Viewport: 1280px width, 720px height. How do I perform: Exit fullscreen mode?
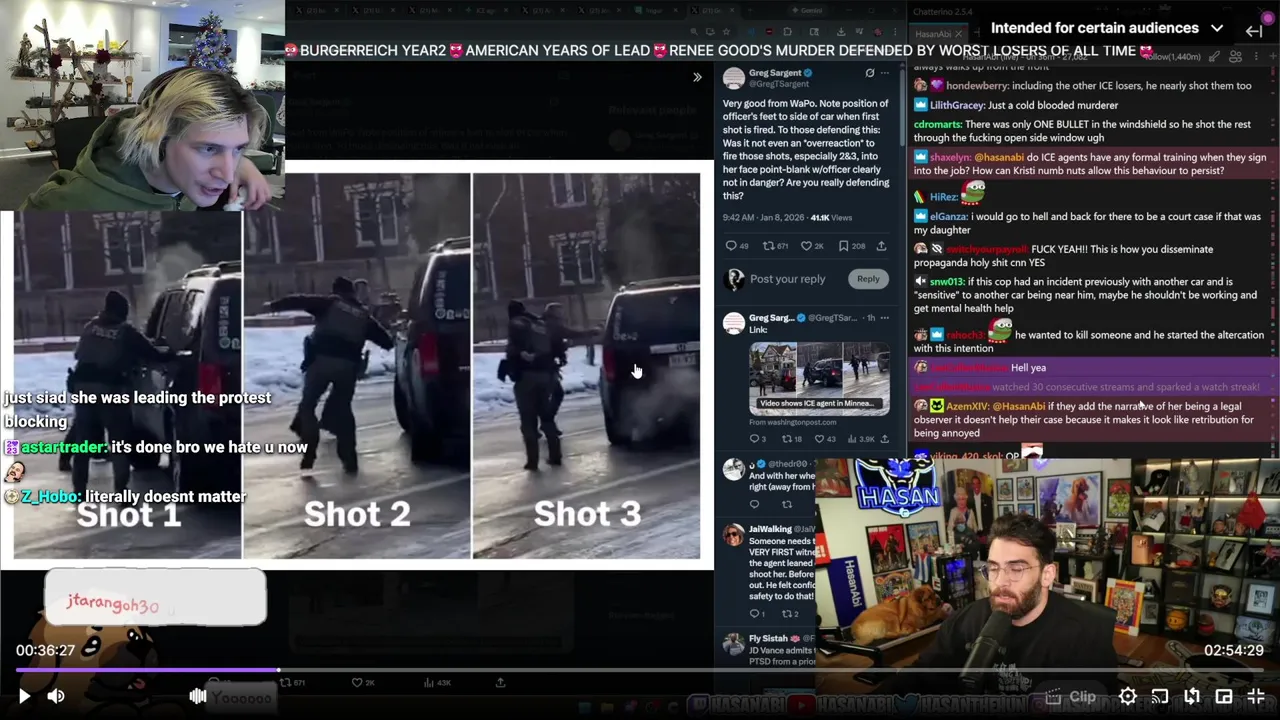pos(1256,696)
